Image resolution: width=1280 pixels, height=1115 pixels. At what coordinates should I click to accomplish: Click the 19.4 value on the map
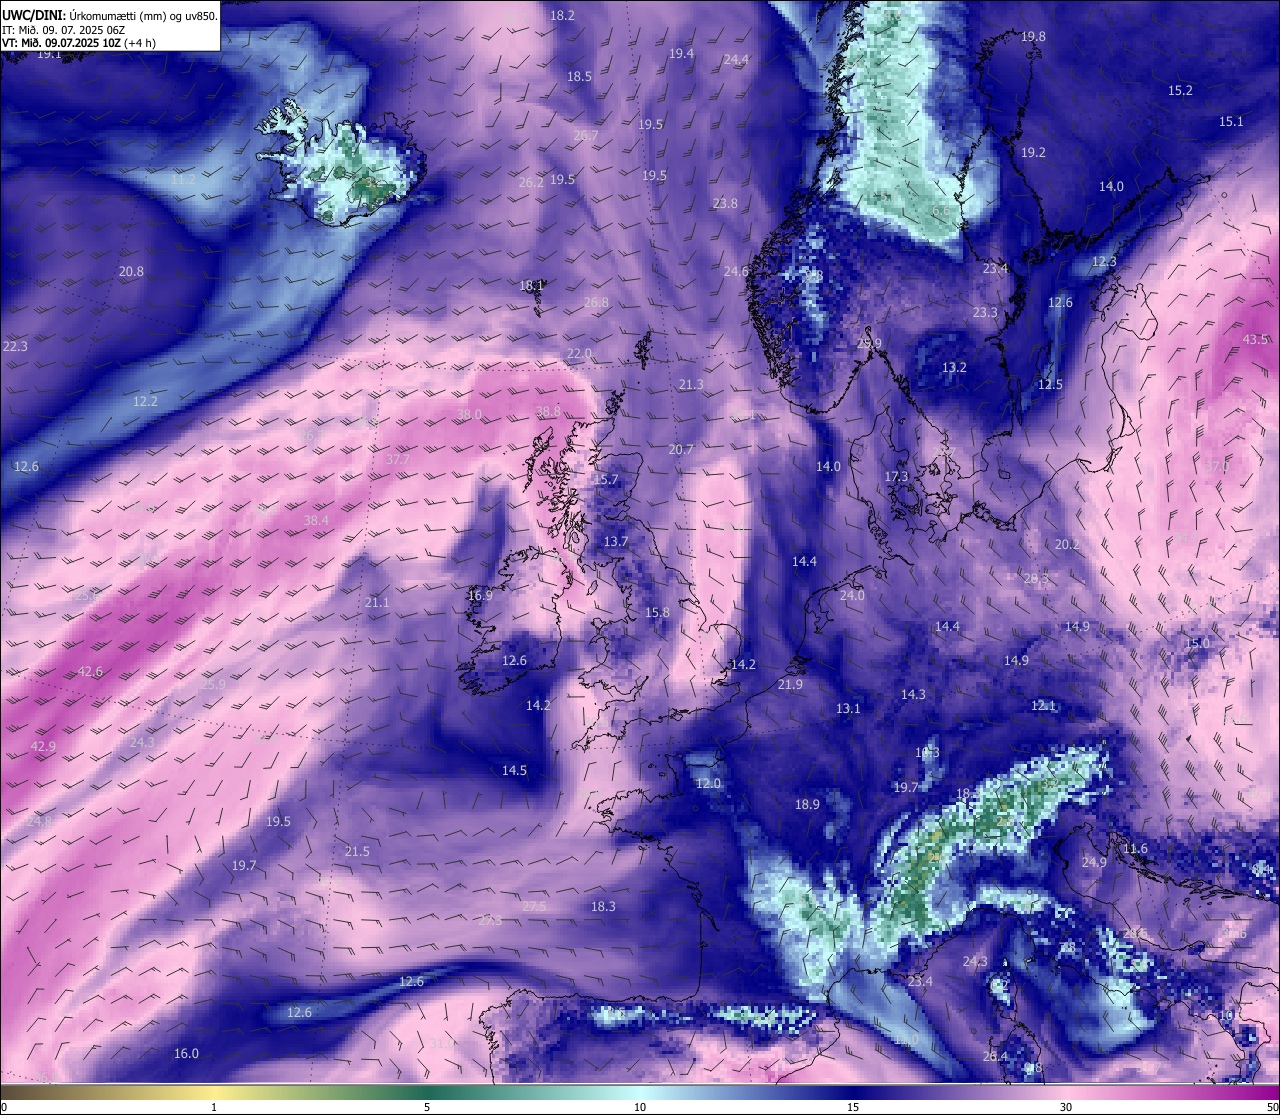coord(681,53)
